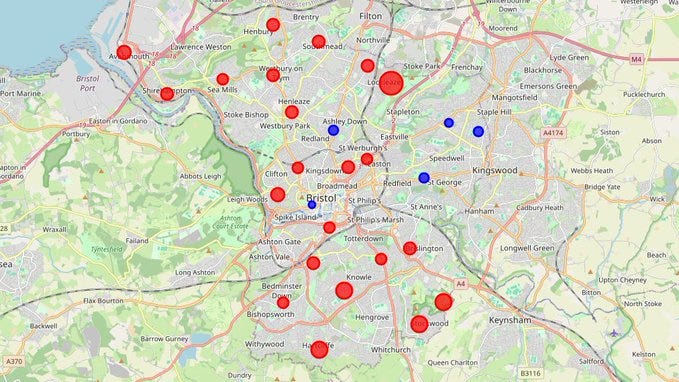This screenshot has height=382, width=679.
Task: Select the Speedwell label
Action: (447, 159)
